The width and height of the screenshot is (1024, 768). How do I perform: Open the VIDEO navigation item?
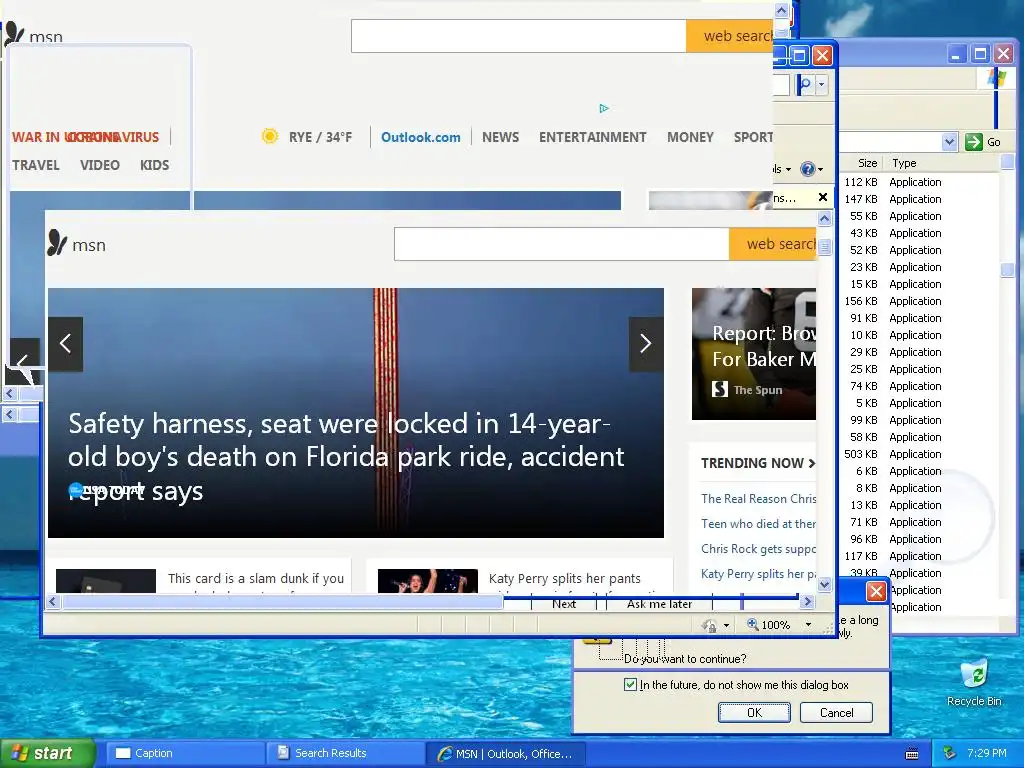tap(100, 165)
